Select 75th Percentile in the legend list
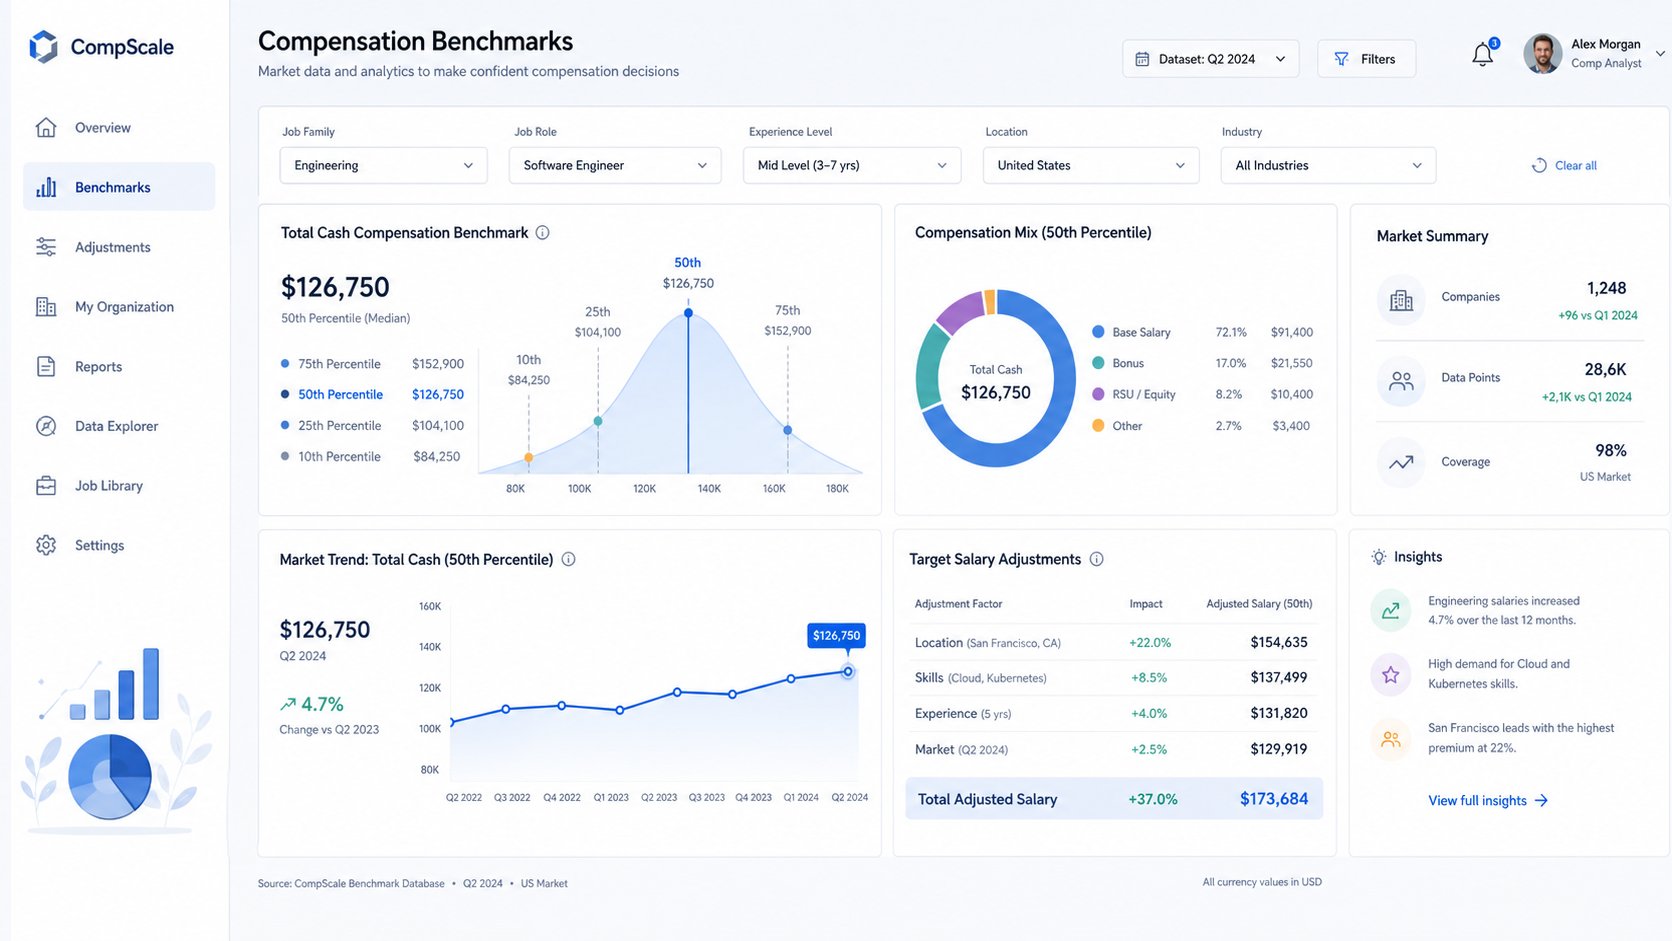The height and width of the screenshot is (941, 1672). (372, 364)
